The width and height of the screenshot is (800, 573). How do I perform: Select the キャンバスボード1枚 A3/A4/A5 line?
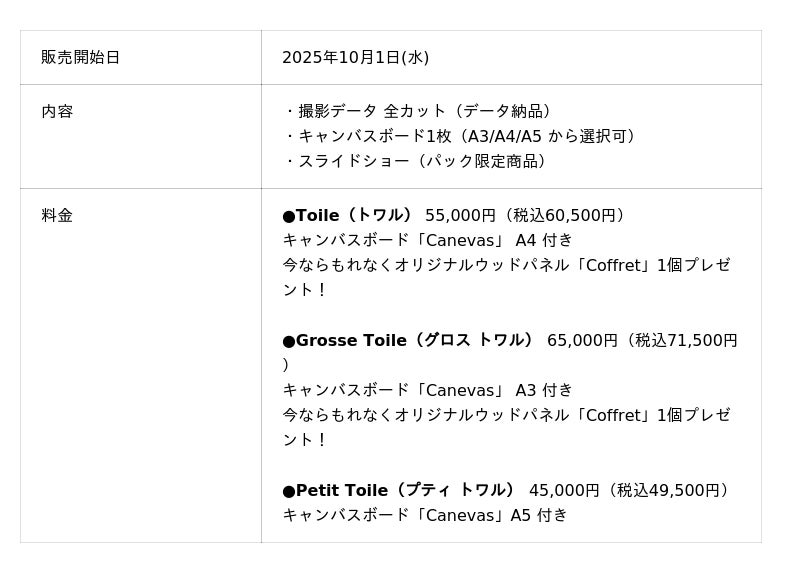pos(462,136)
